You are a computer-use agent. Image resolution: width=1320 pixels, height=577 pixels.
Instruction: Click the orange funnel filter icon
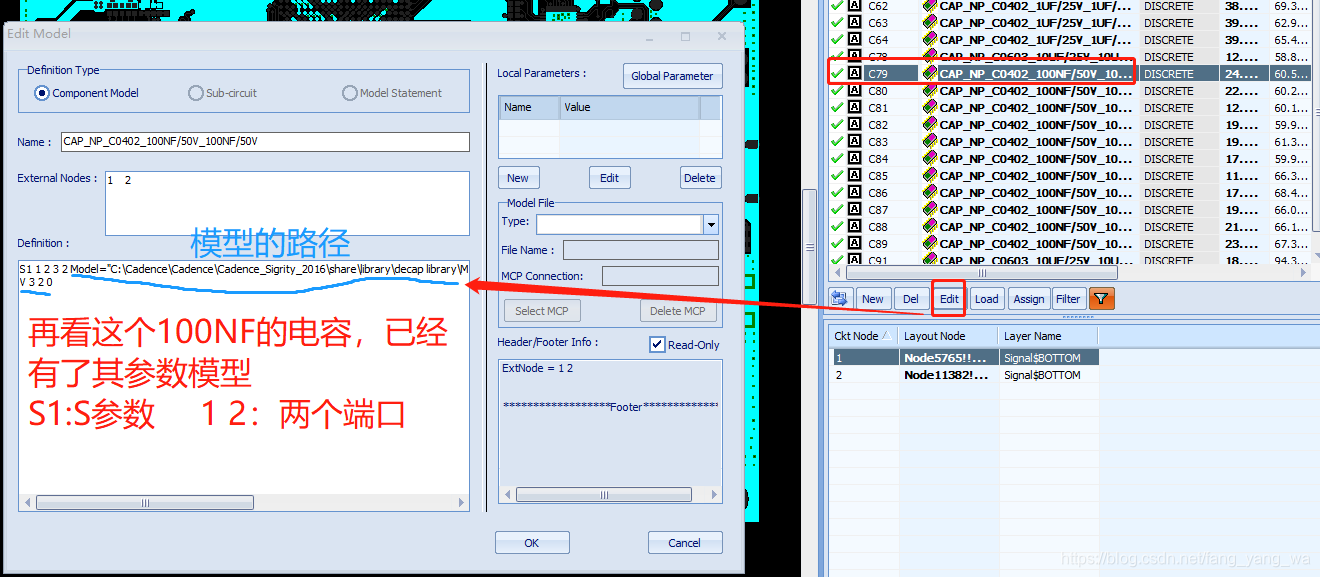pos(1101,298)
